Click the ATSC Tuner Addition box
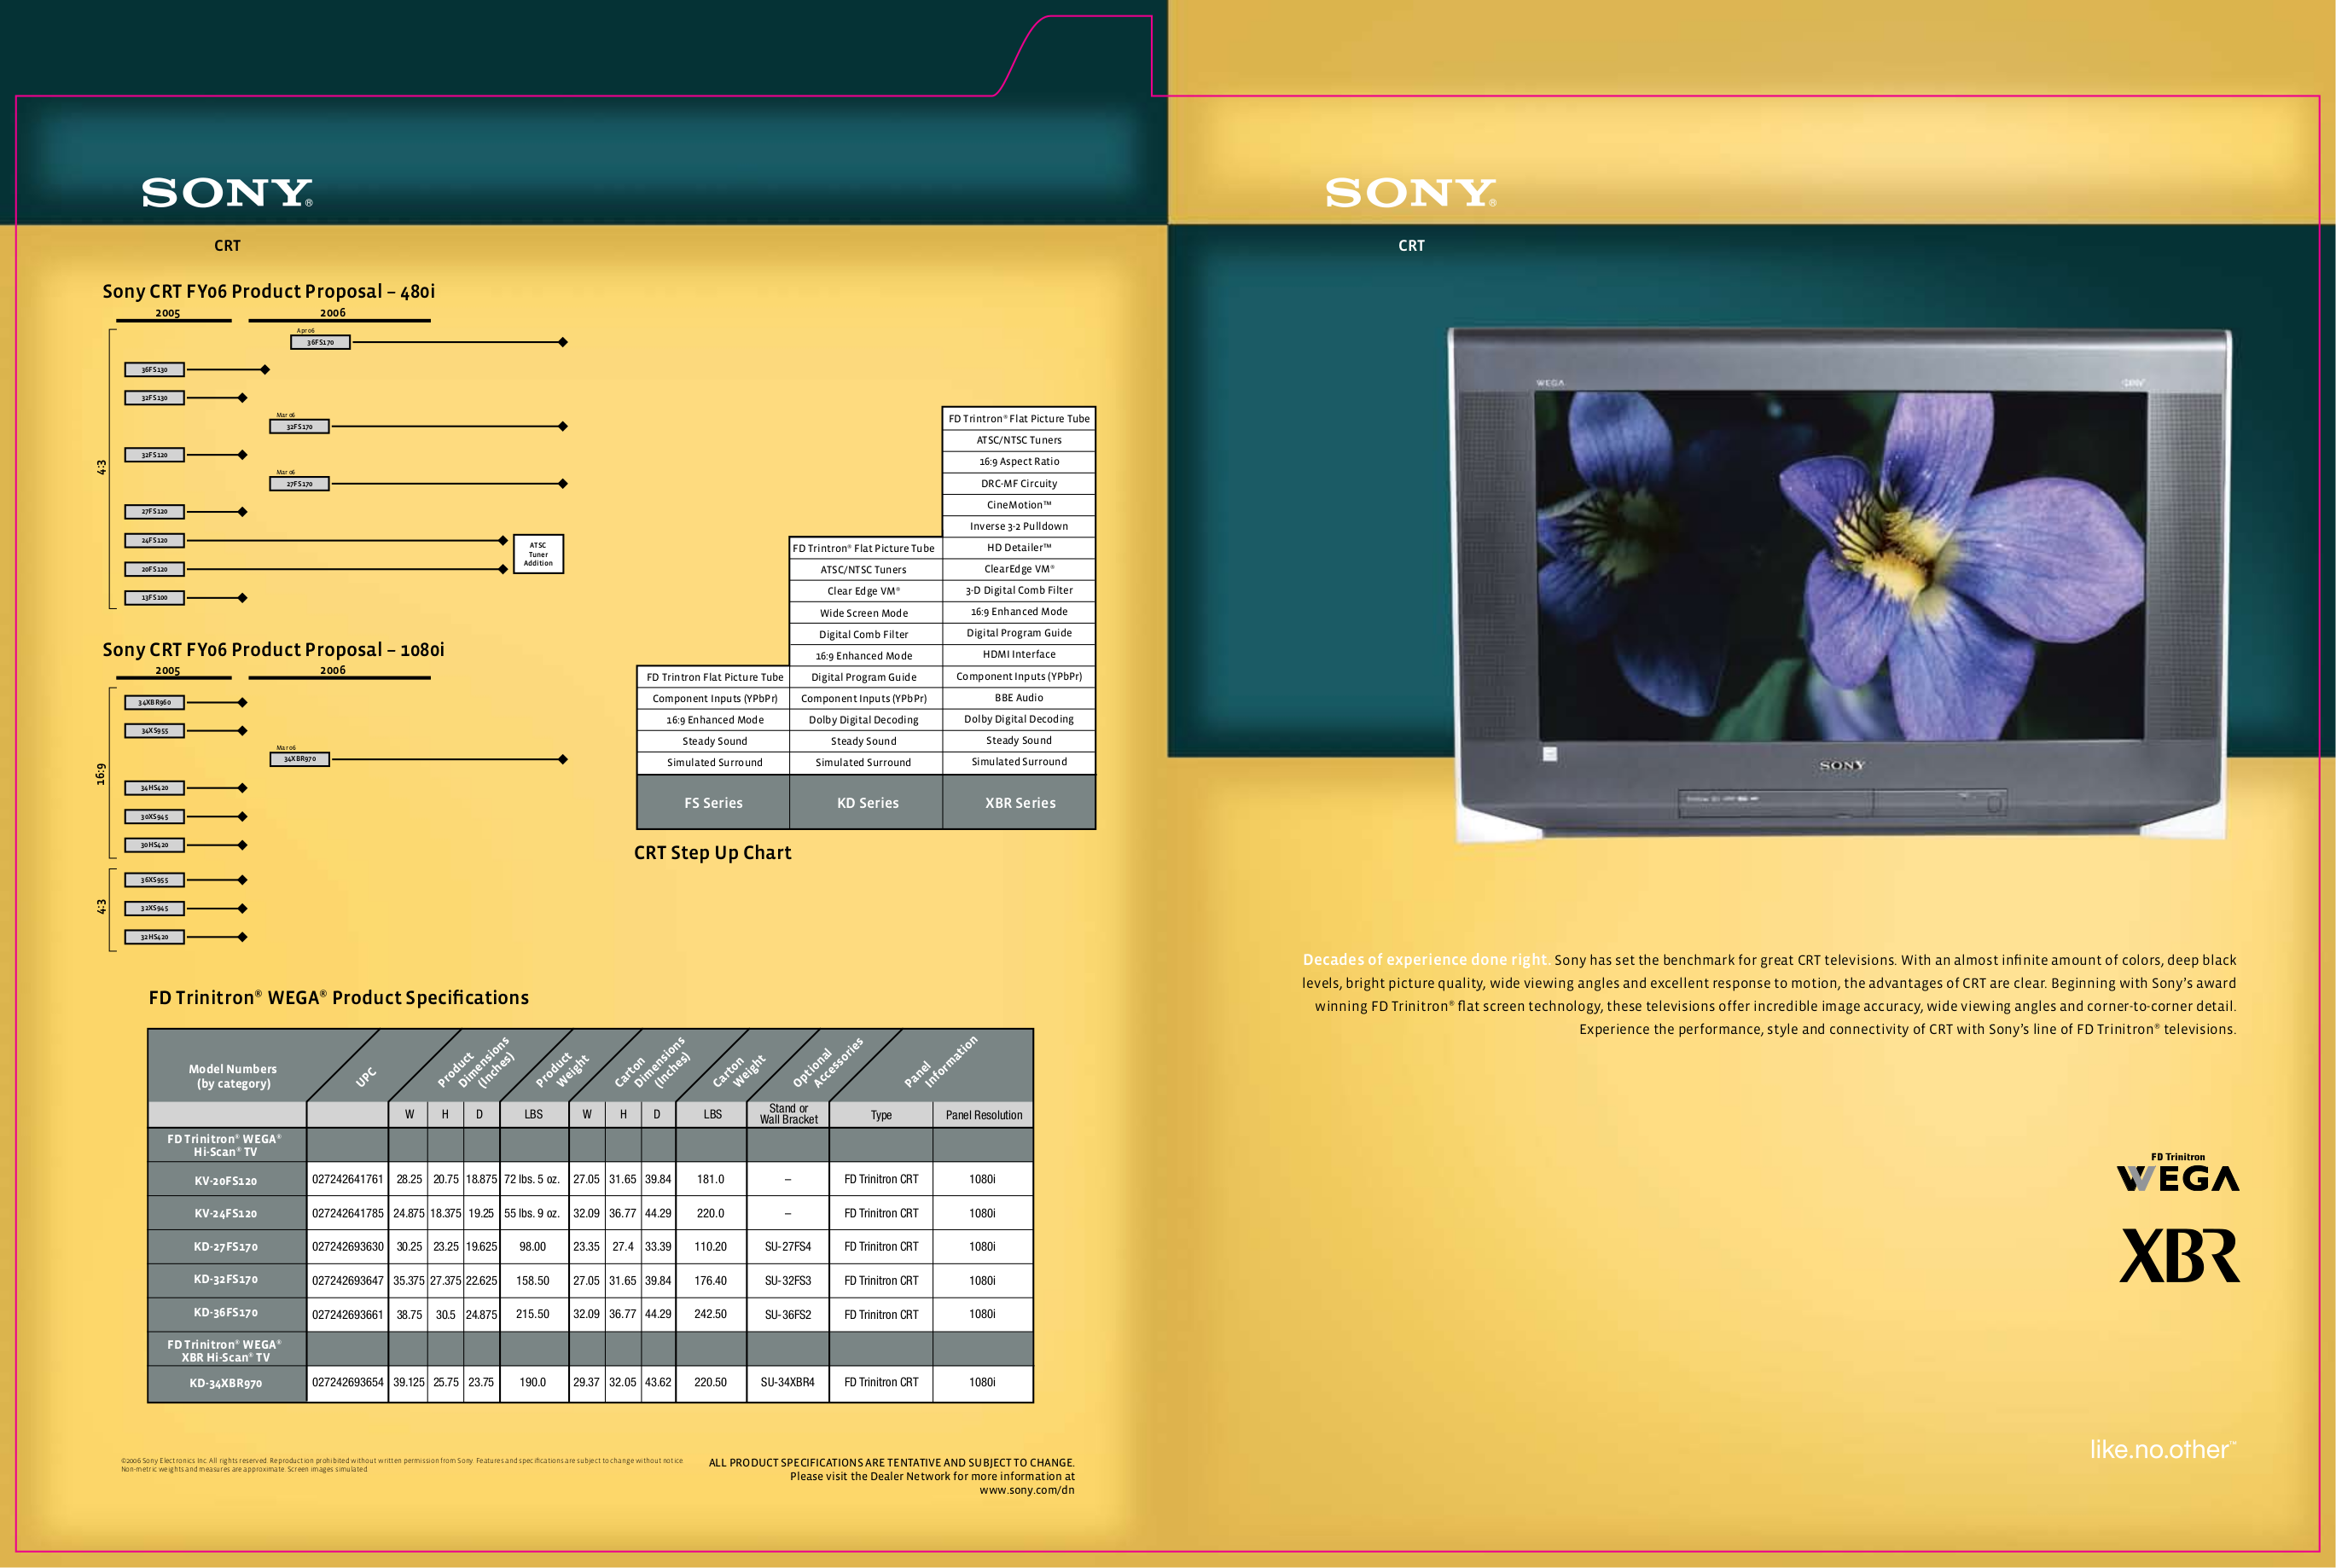 (538, 554)
